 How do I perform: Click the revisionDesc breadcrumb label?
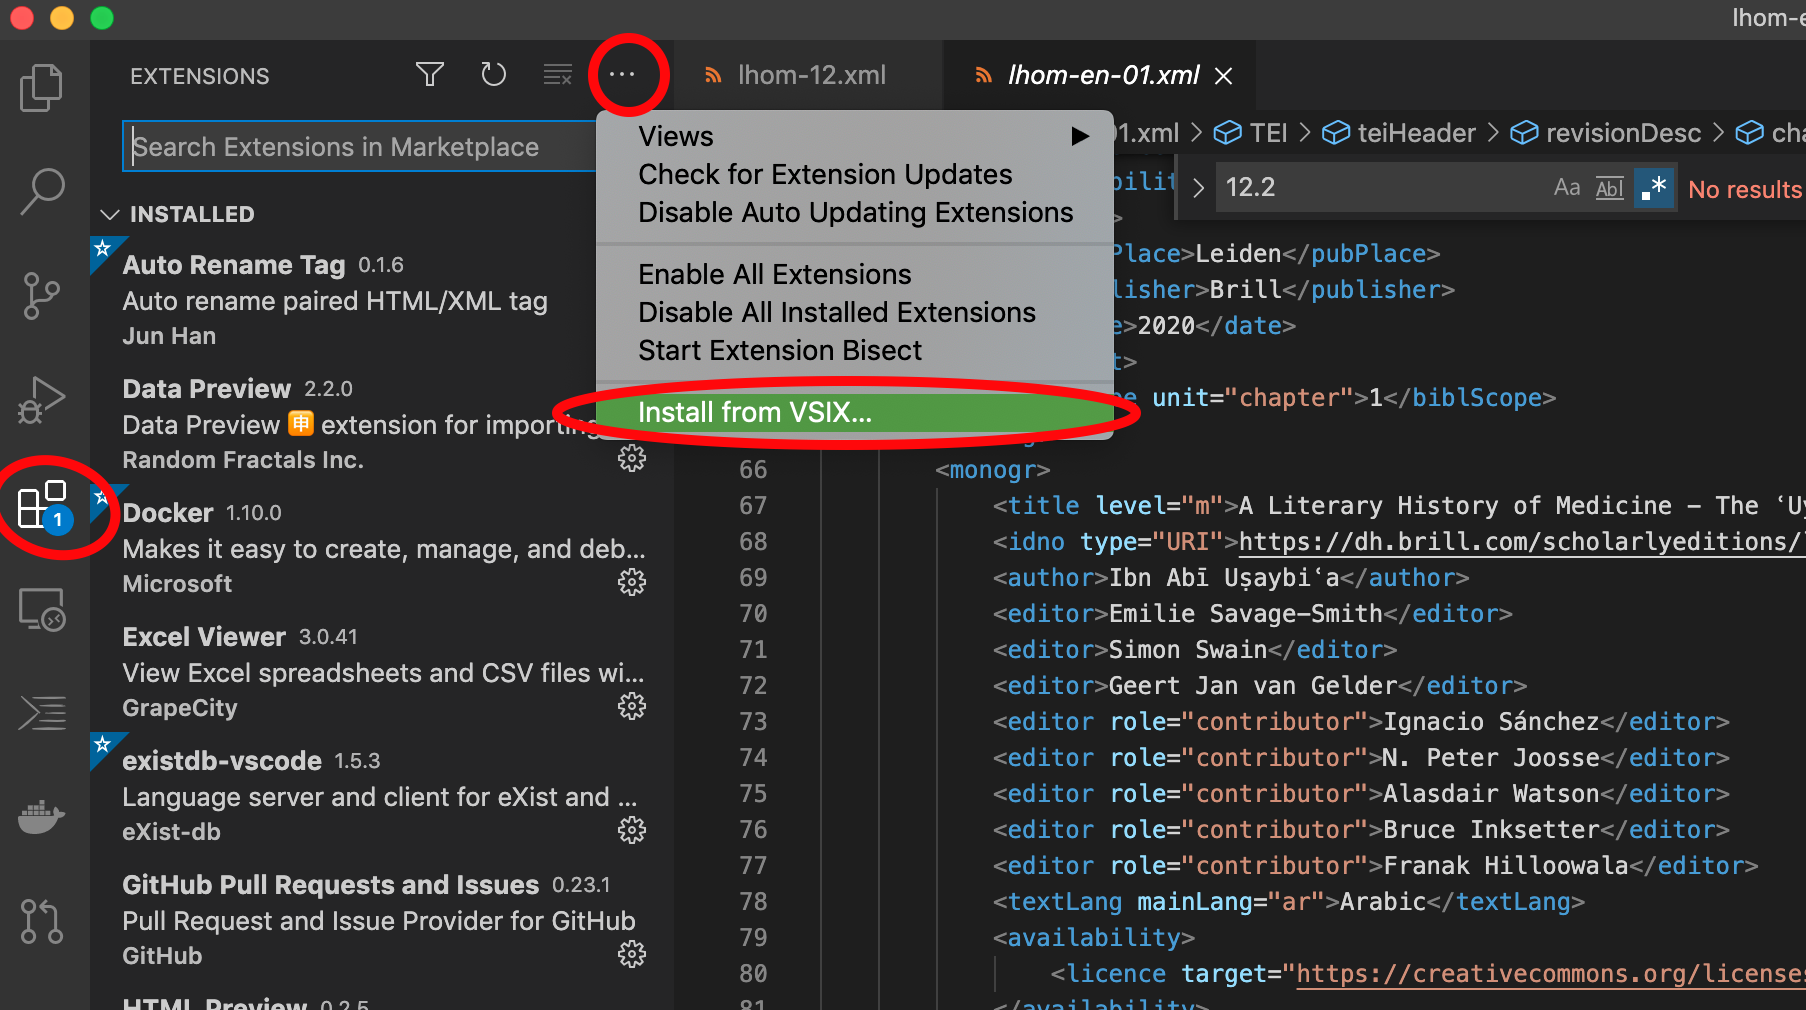[x=1623, y=133]
